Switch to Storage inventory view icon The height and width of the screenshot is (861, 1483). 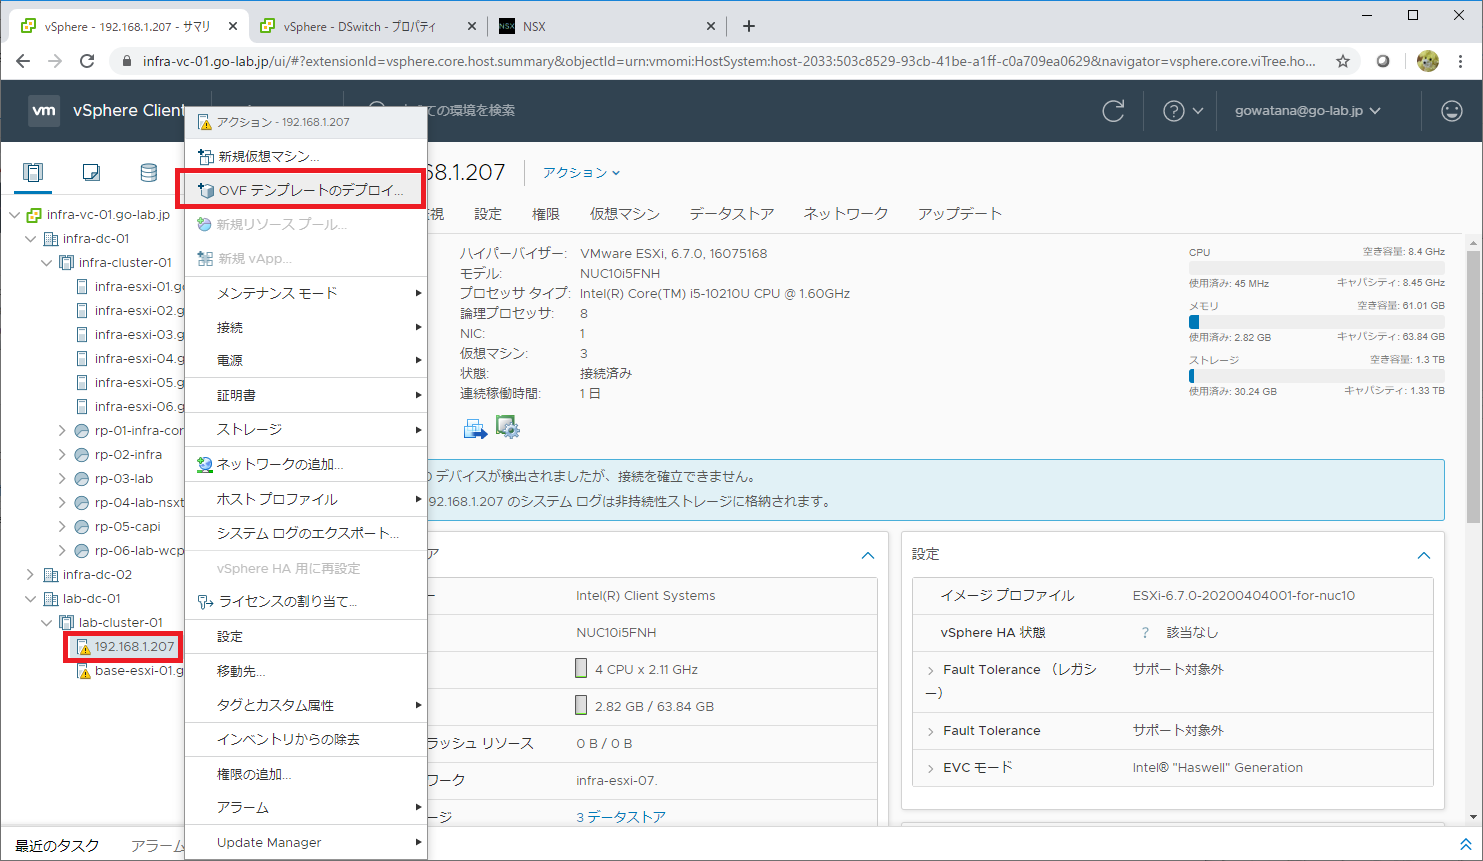tap(149, 173)
